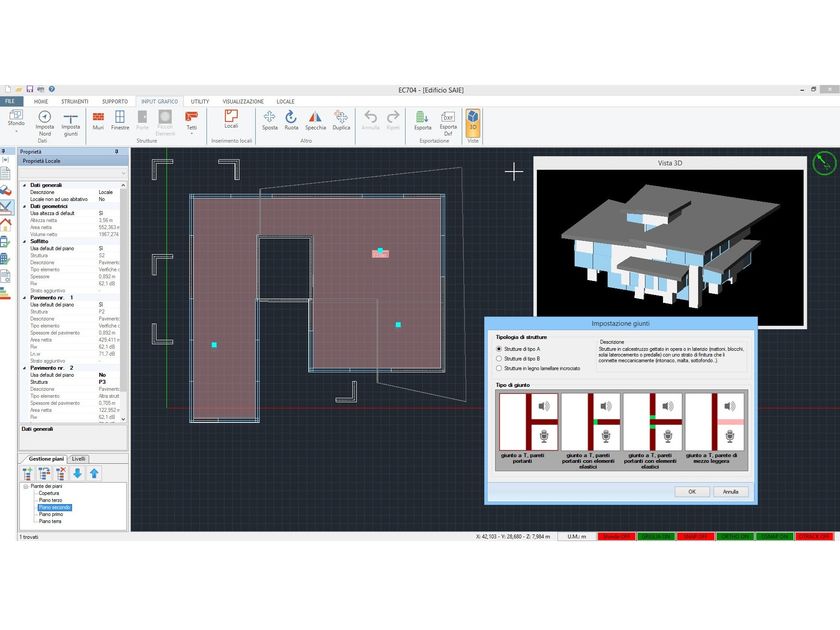Select Piano terra in floor tree

[50, 521]
